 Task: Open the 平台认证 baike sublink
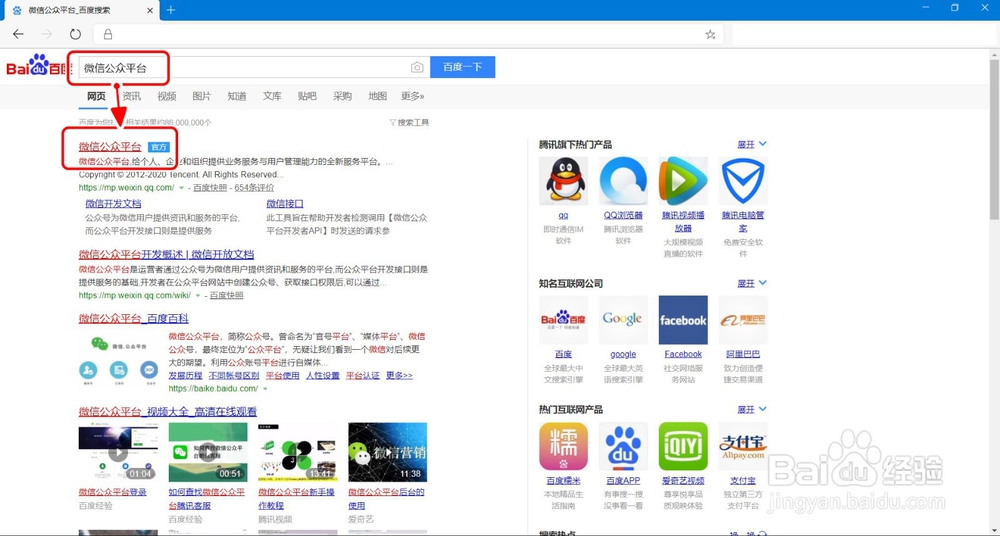click(x=362, y=376)
